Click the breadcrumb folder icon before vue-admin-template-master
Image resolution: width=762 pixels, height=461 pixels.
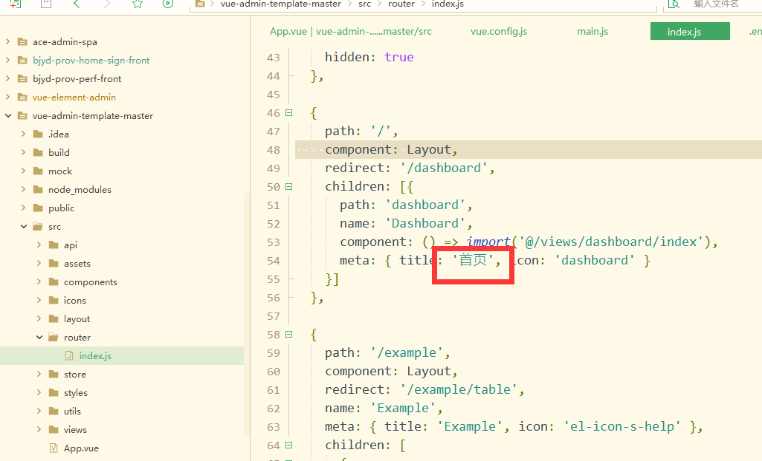coord(200,4)
